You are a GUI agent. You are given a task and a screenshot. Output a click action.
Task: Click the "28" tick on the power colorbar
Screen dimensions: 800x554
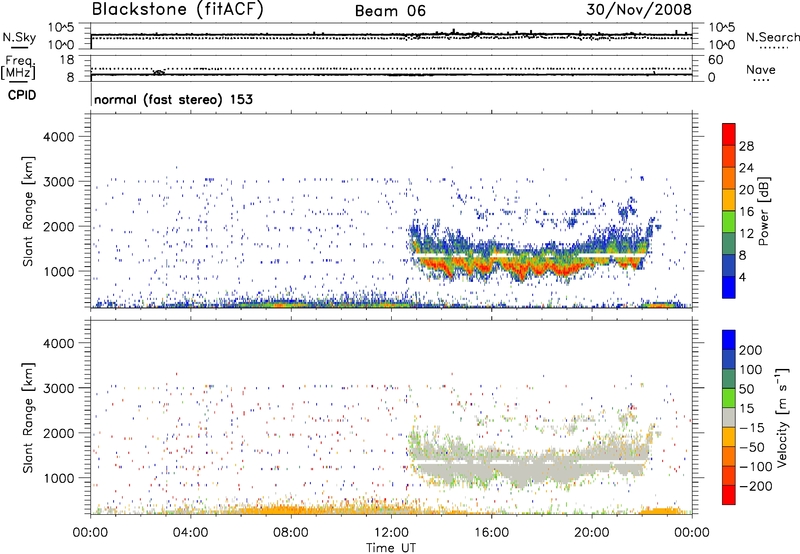[x=746, y=146]
